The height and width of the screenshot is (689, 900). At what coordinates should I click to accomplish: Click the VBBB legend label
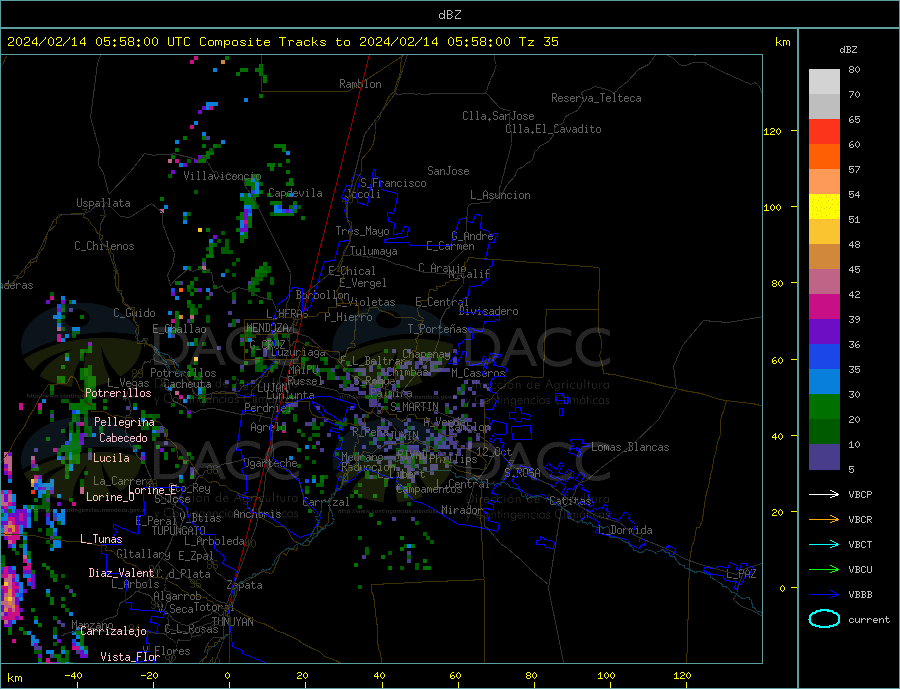(x=860, y=595)
